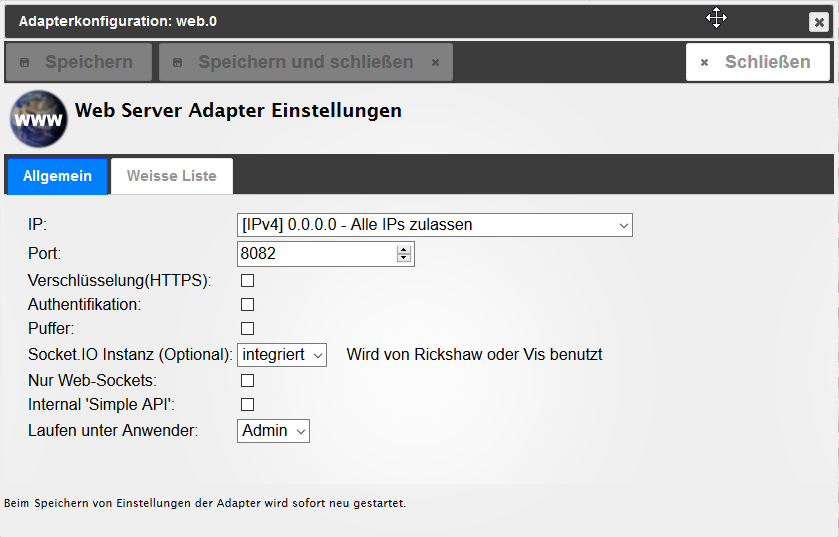This screenshot has width=839, height=537.
Task: Close the Adapterkonfiguration dialog with the title bar X
Action: [818, 21]
